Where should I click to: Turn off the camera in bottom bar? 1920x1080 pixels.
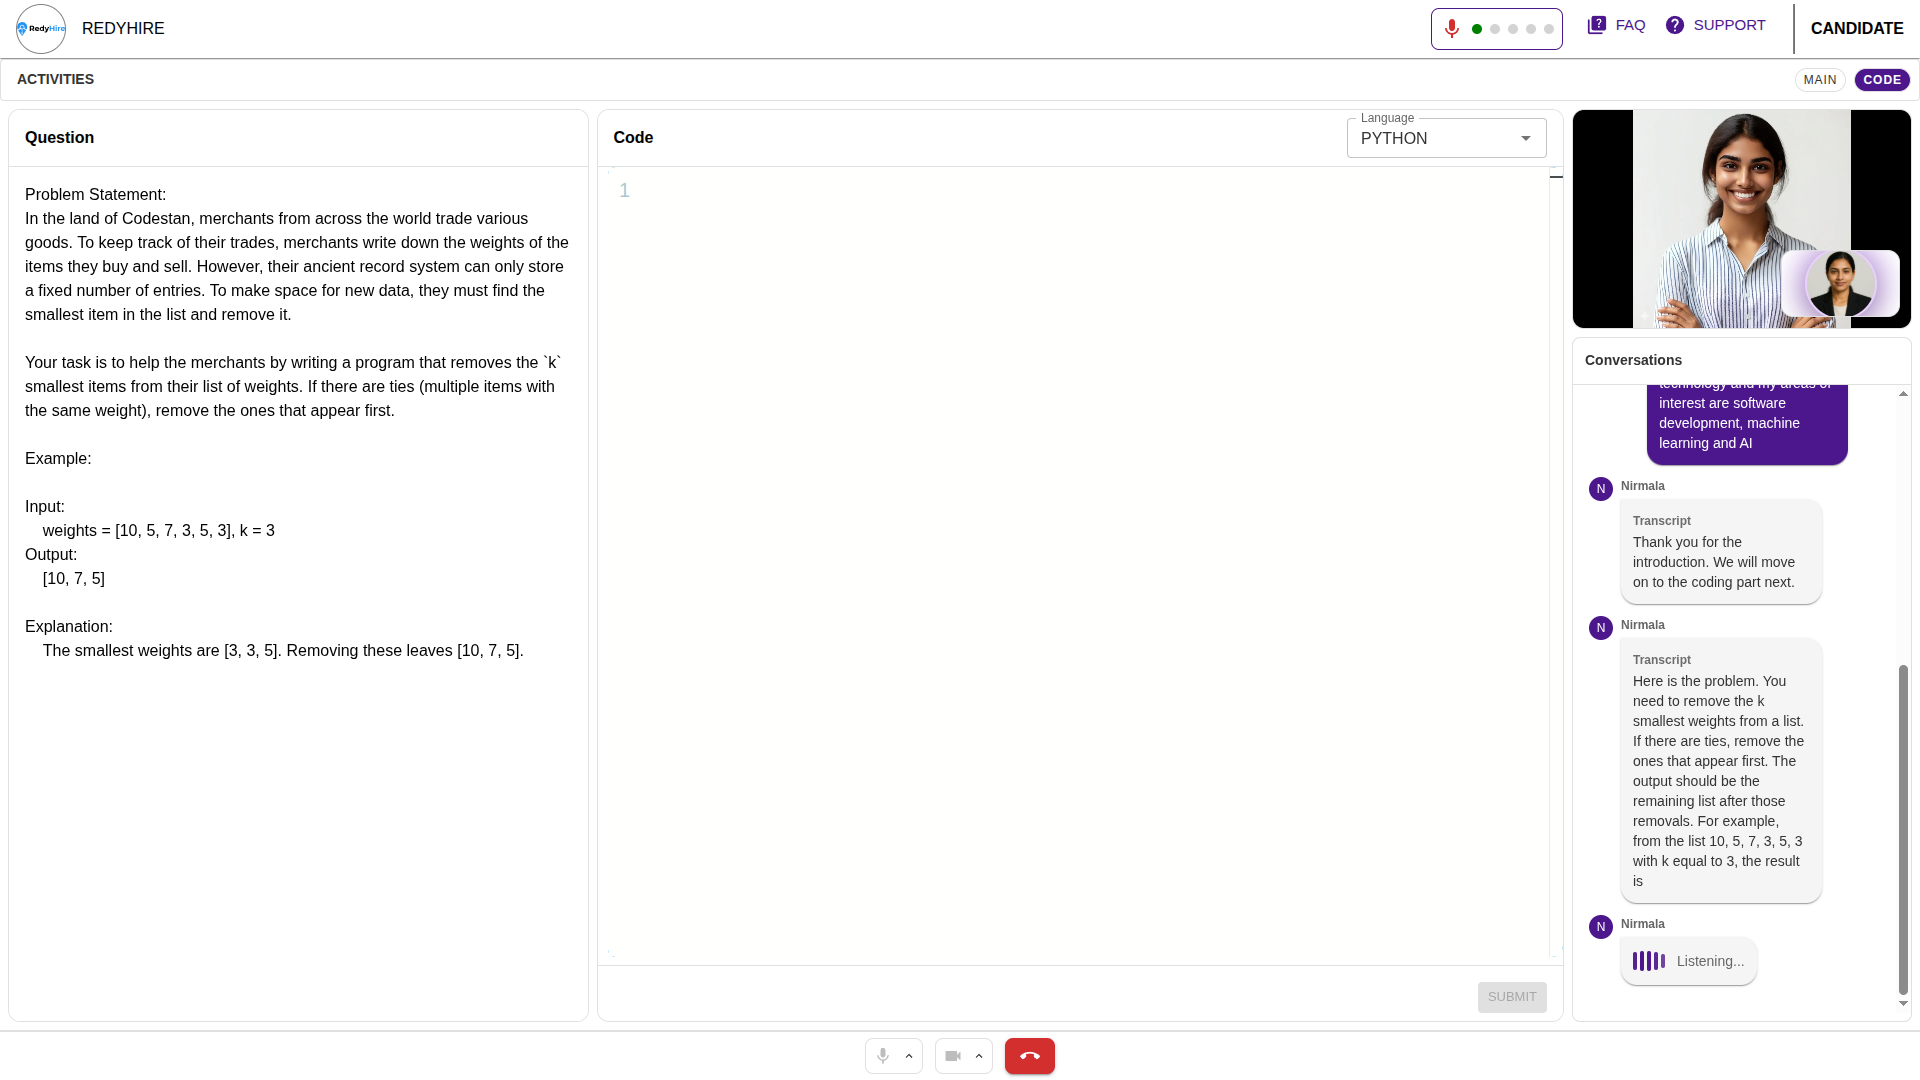pos(953,1056)
